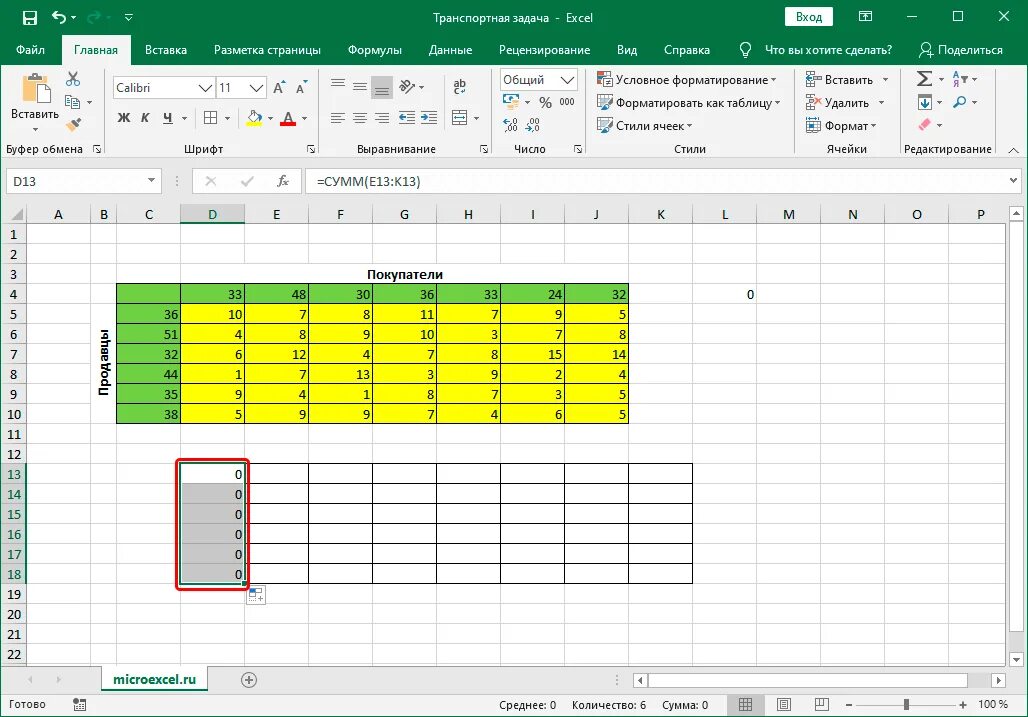The width and height of the screenshot is (1028, 717).
Task: Switch to Normal view in status bar
Action: (745, 705)
